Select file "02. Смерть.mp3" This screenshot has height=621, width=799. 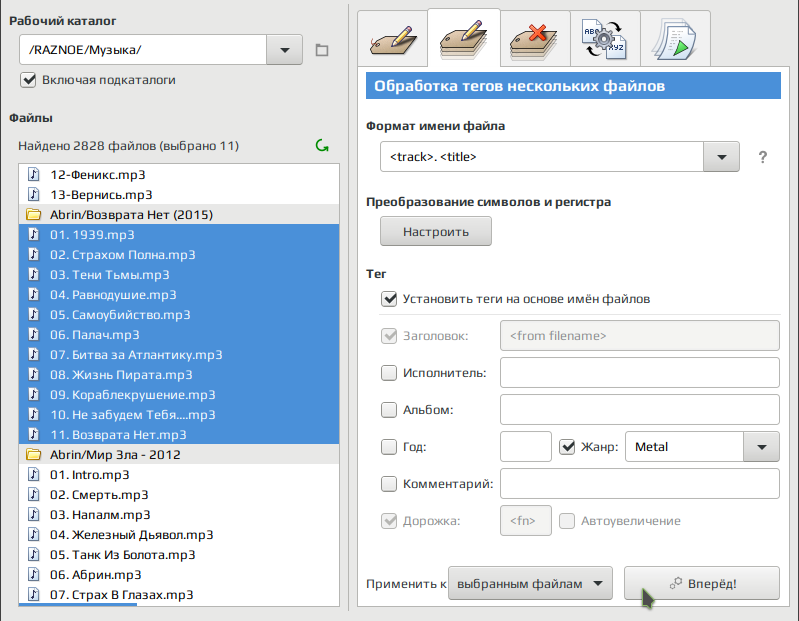(x=179, y=495)
